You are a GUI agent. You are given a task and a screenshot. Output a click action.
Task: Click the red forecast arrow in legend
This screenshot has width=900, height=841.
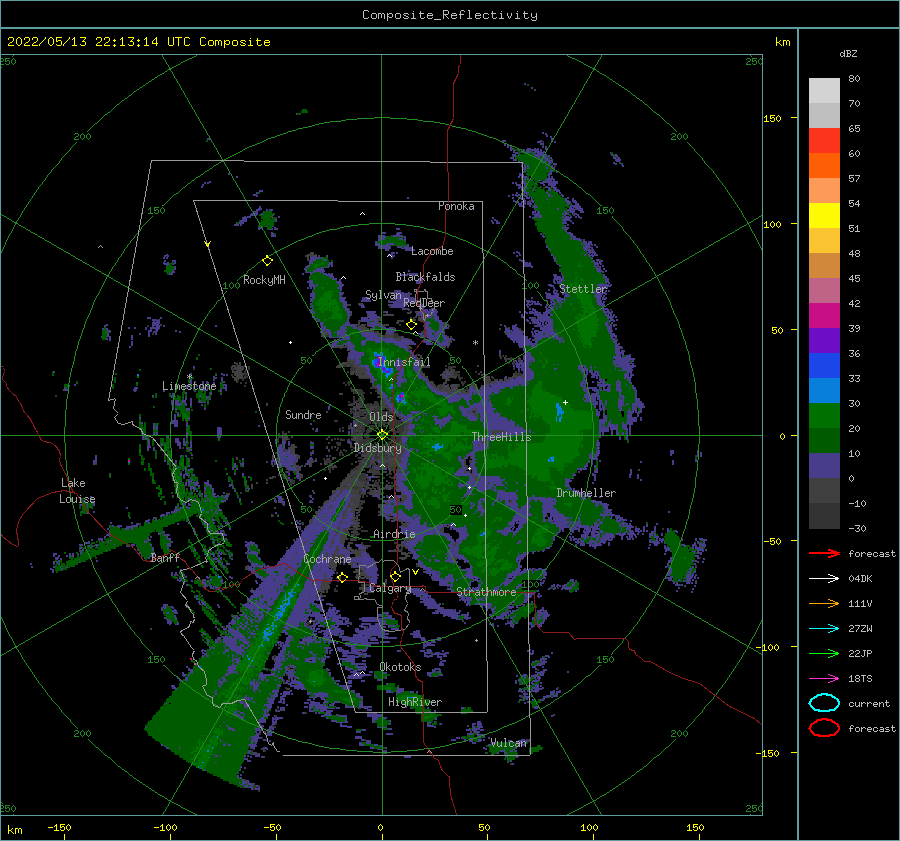coord(824,553)
